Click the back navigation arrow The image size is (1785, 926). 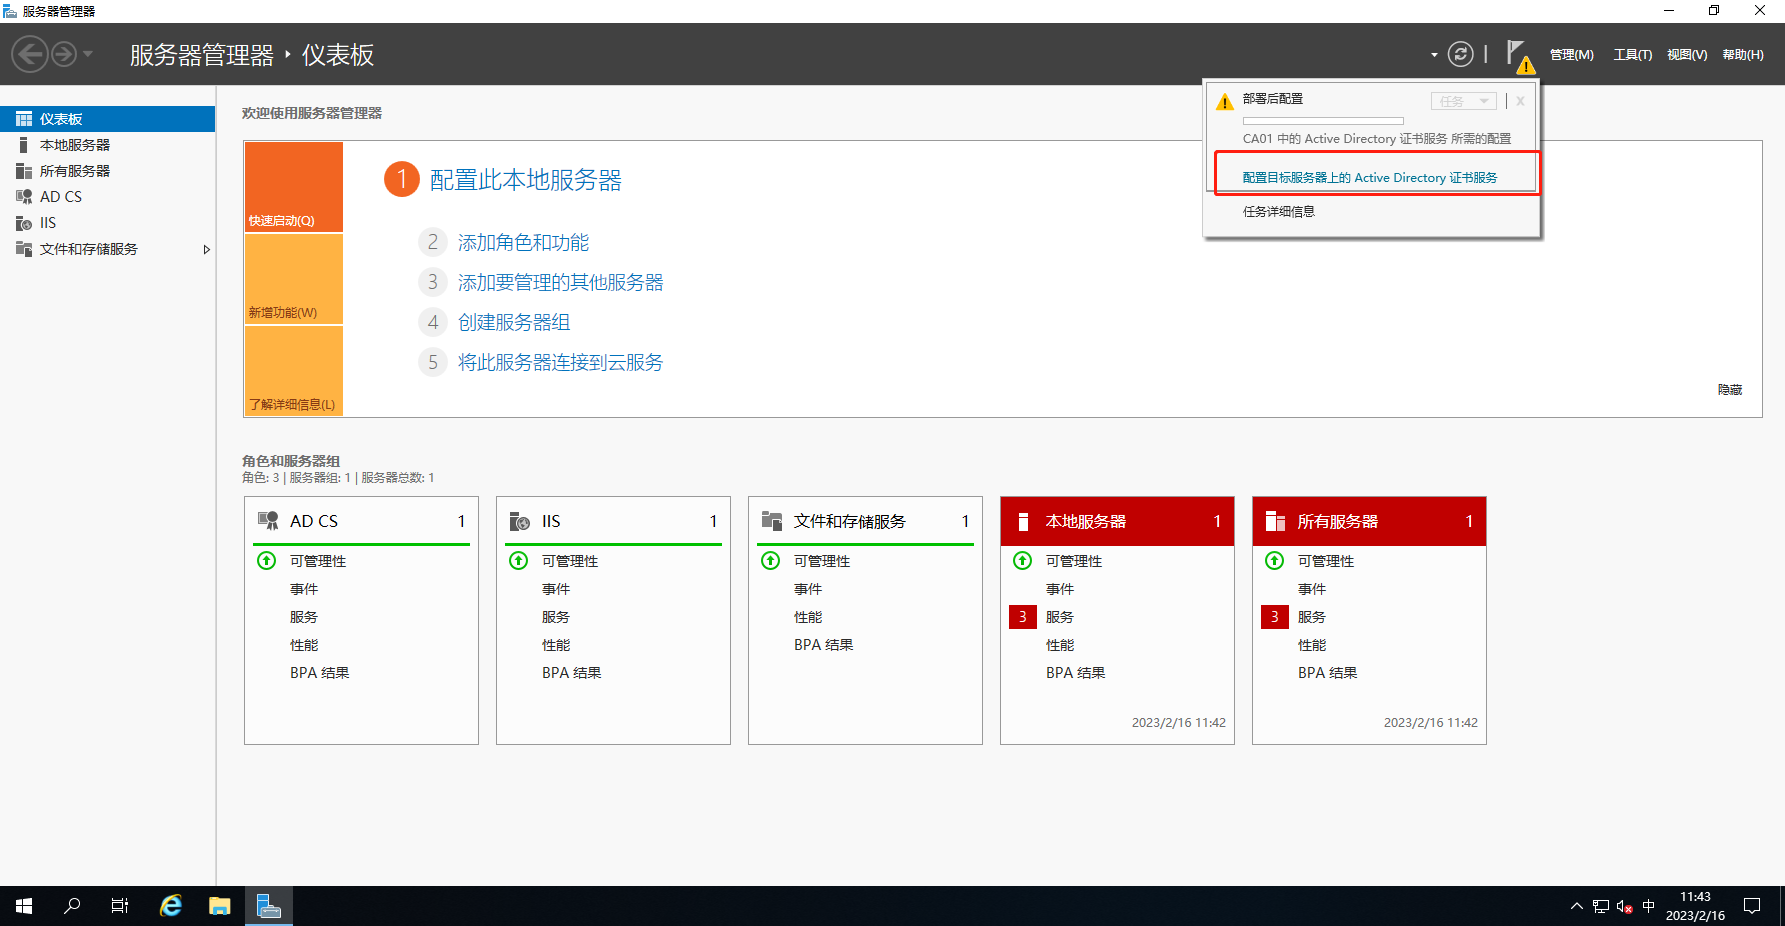[30, 54]
